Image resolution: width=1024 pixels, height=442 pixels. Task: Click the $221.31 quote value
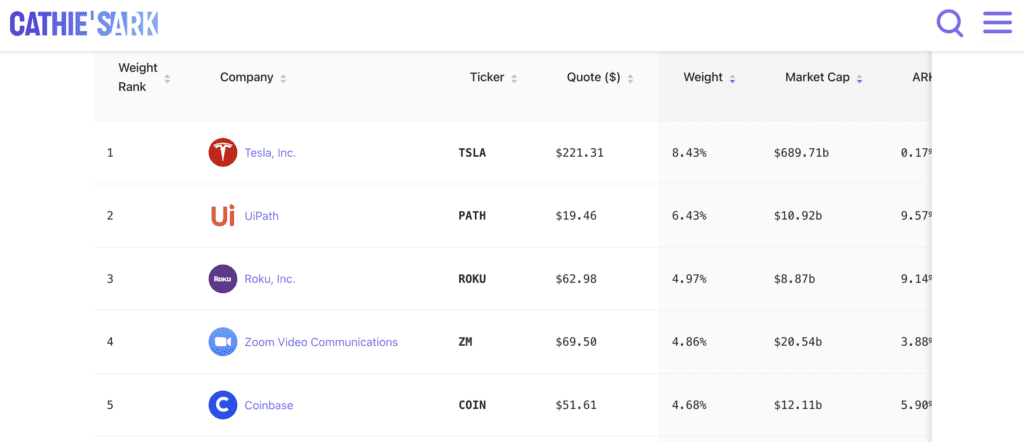pyautogui.click(x=579, y=153)
